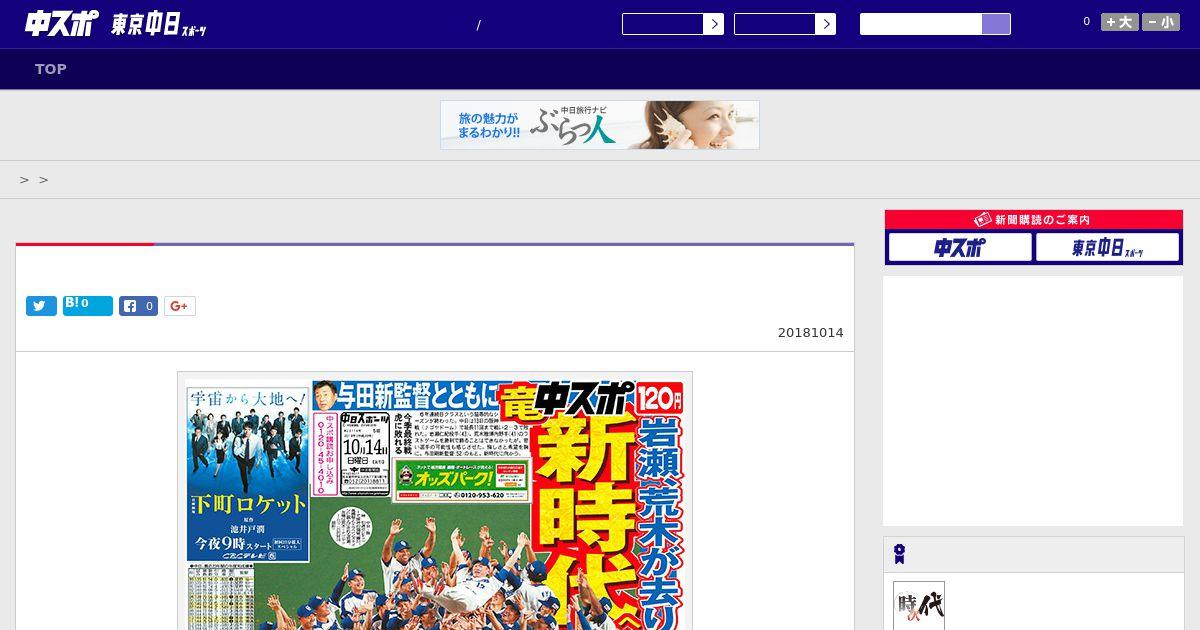Open the 東京中日スポーツ logo link
This screenshot has width=1200, height=630.
[159, 26]
